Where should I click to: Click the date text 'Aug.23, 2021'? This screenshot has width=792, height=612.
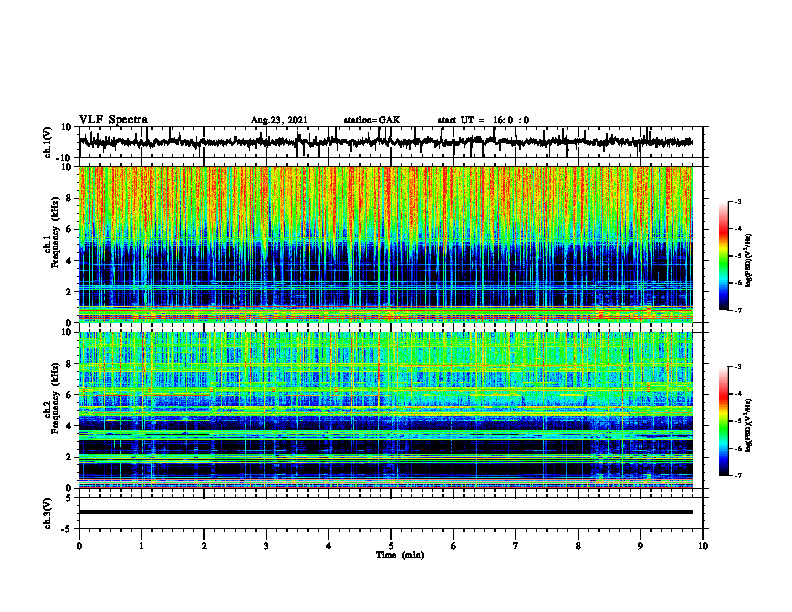[x=279, y=120]
